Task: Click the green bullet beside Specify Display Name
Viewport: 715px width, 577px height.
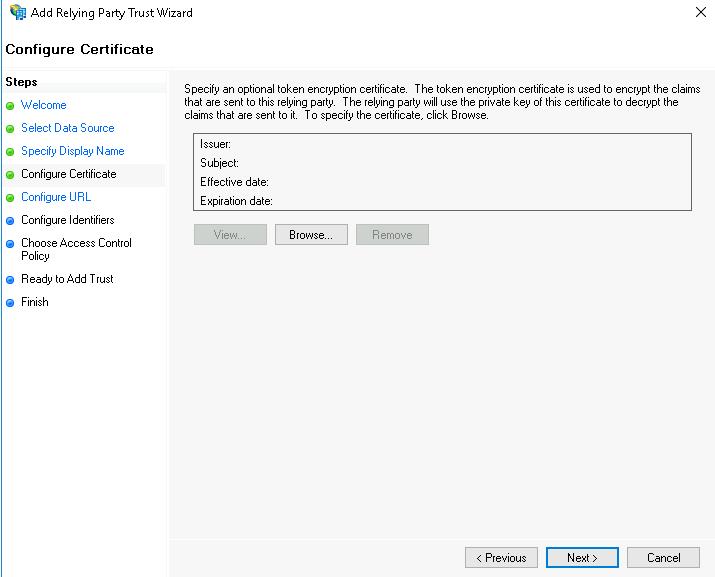Action: point(10,152)
